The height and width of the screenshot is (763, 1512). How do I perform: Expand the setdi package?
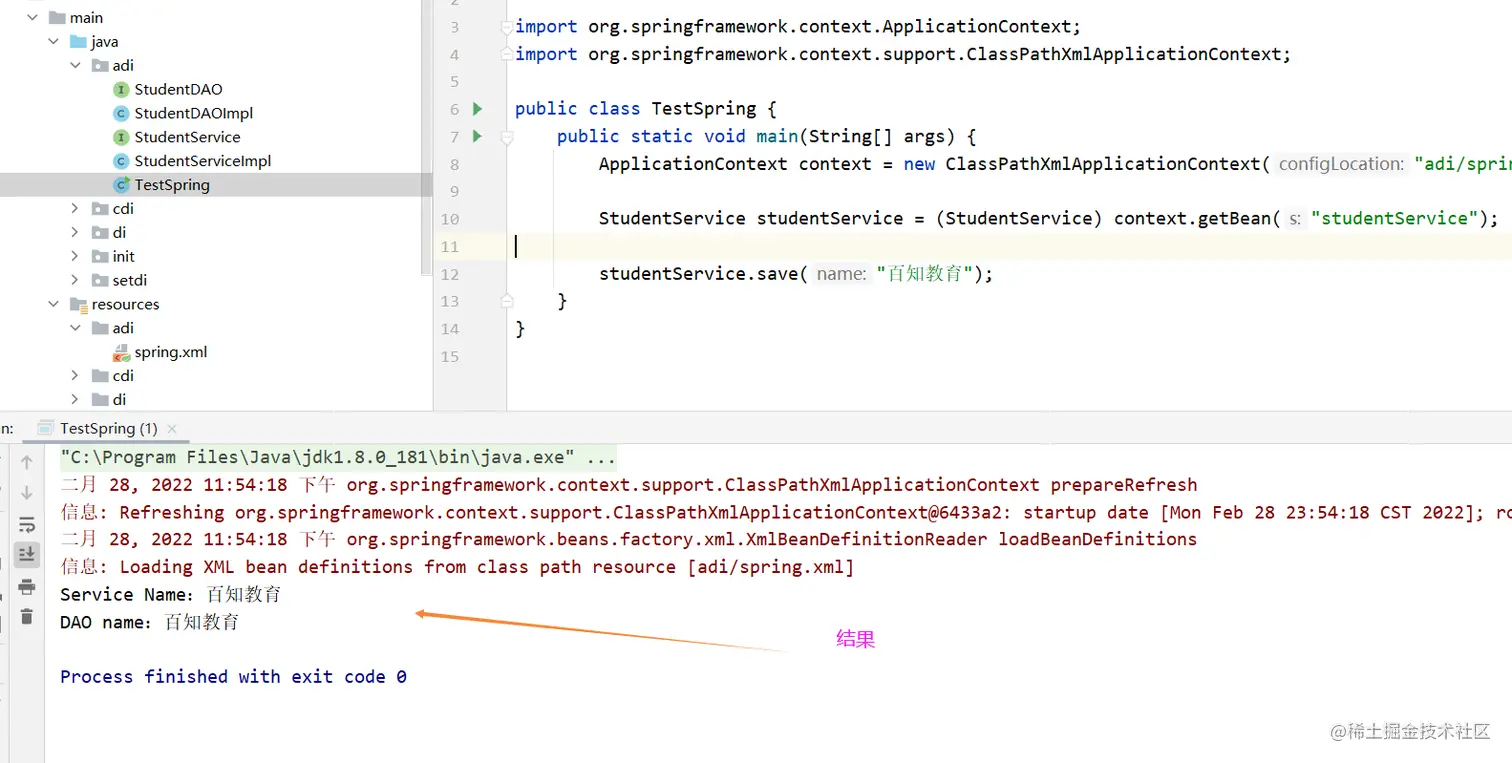pos(75,281)
